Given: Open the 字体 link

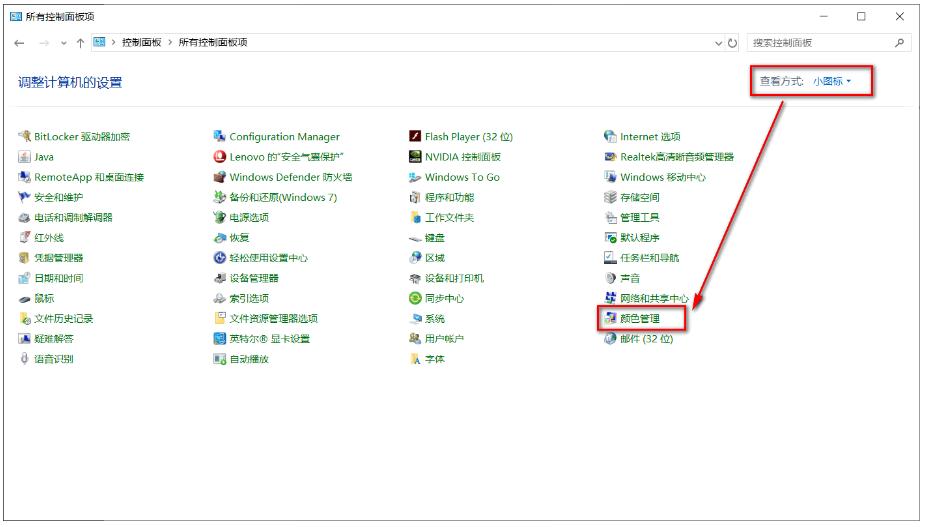Looking at the screenshot, I should tap(435, 359).
